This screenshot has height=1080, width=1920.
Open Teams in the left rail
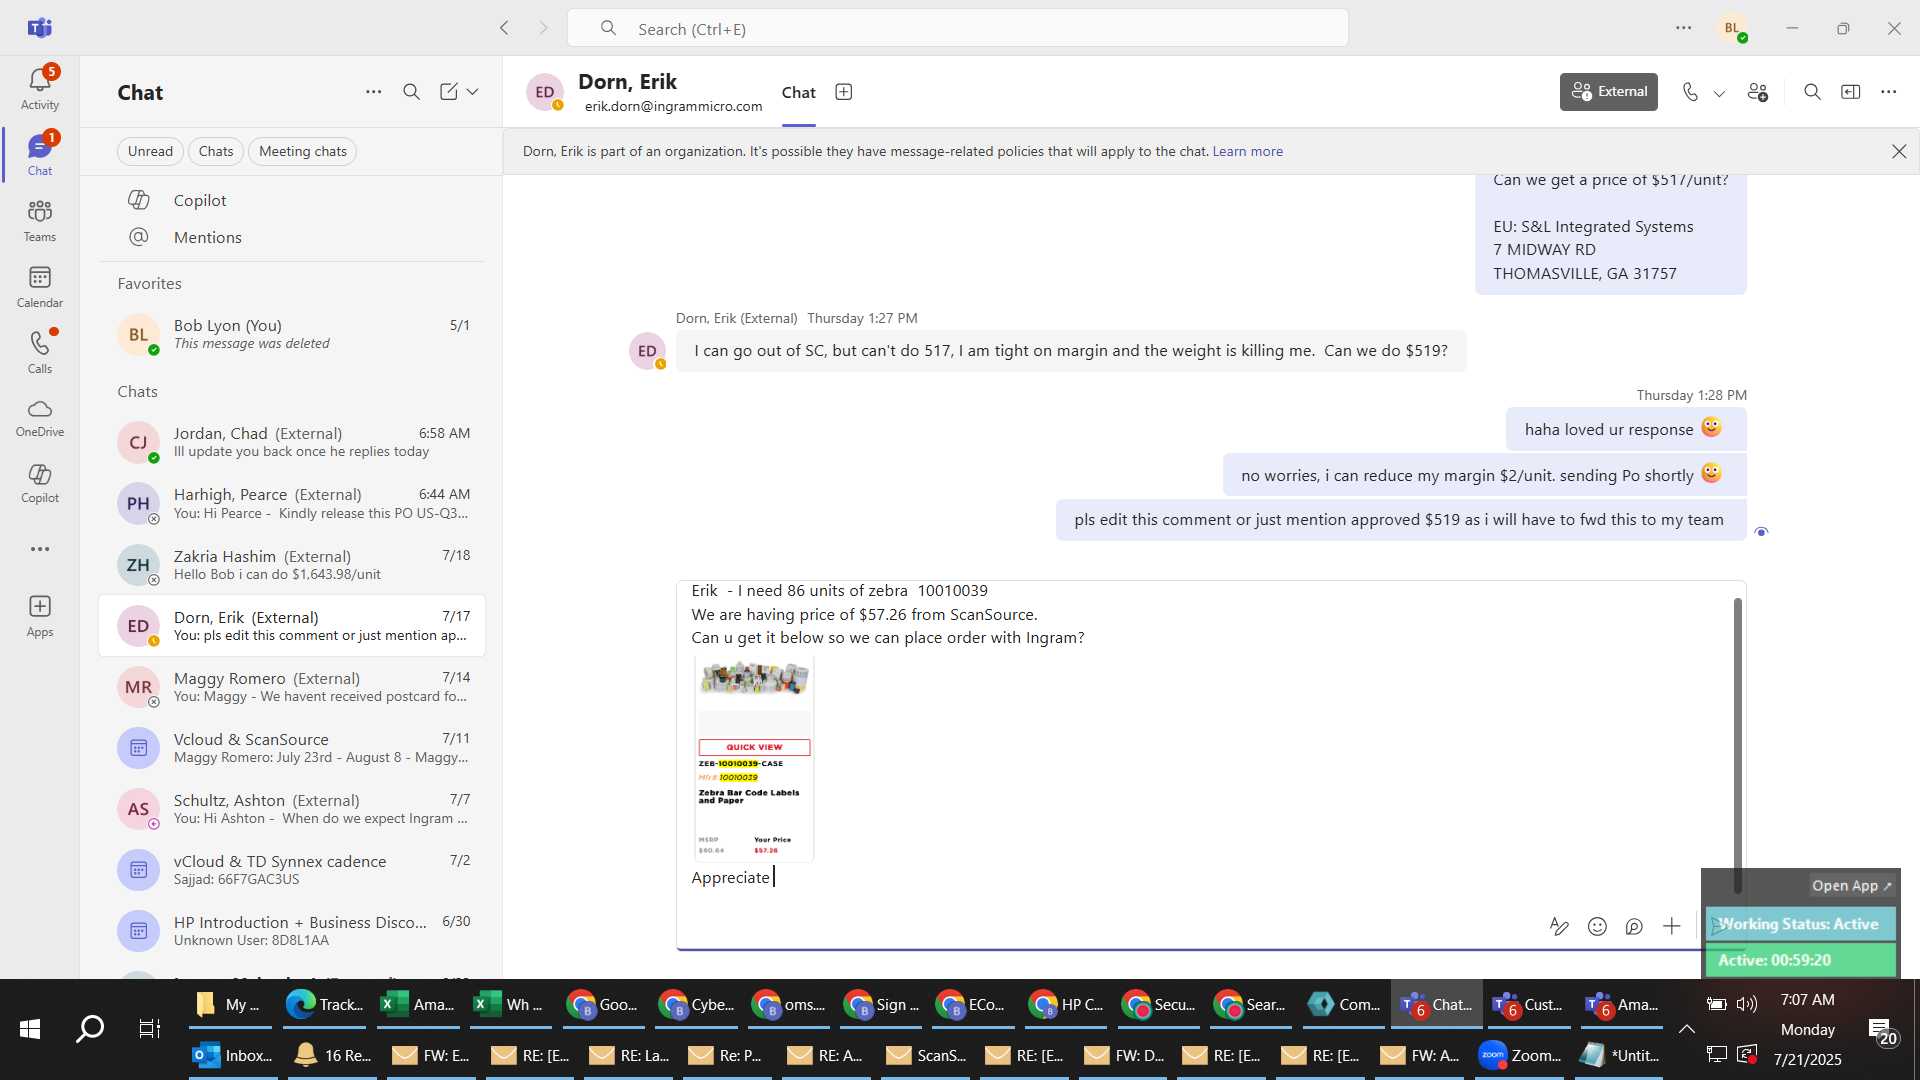tap(40, 220)
